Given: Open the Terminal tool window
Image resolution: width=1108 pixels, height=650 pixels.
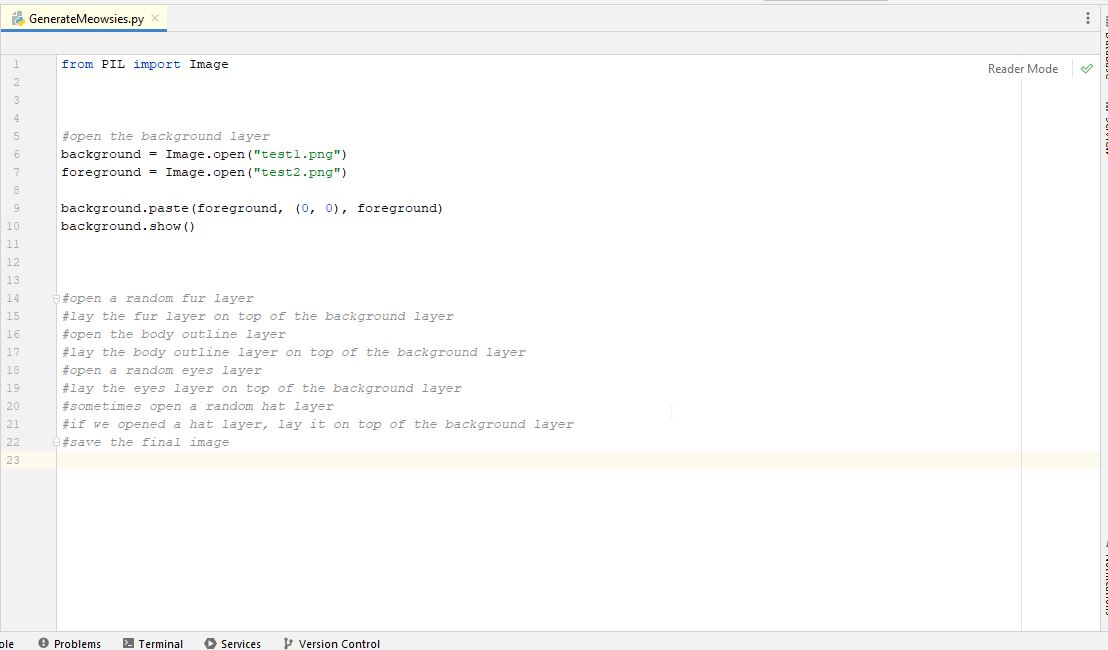Looking at the screenshot, I should pyautogui.click(x=153, y=643).
